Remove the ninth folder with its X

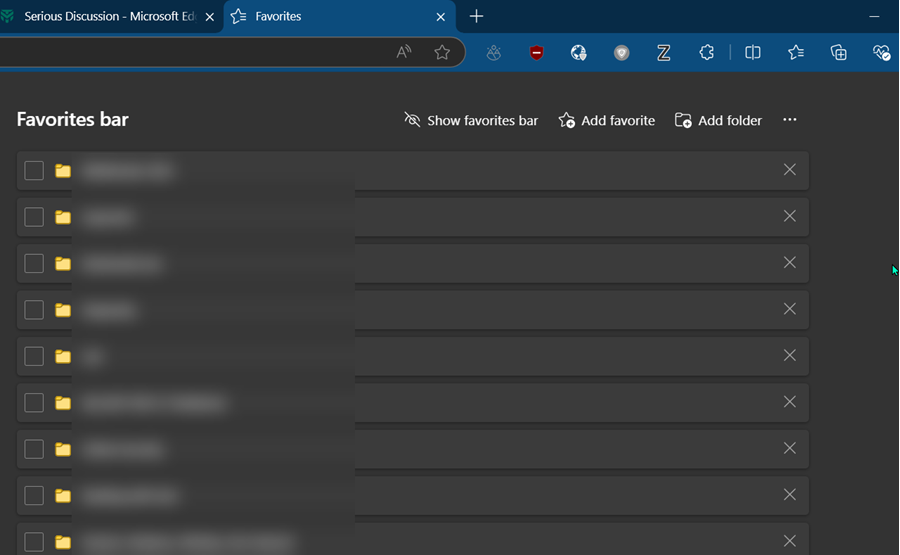click(790, 541)
